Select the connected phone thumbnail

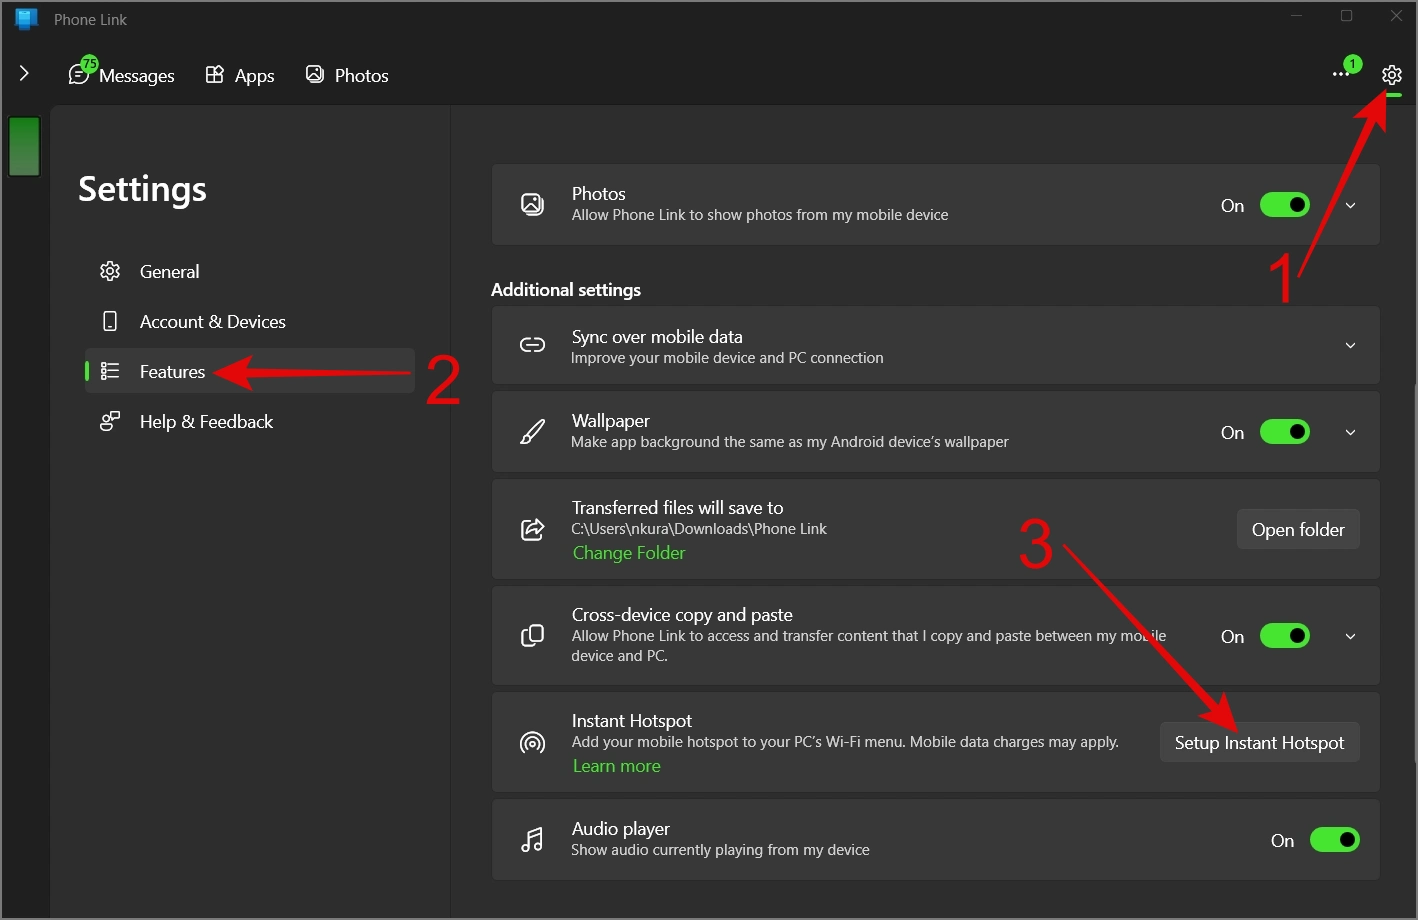[x=24, y=146]
